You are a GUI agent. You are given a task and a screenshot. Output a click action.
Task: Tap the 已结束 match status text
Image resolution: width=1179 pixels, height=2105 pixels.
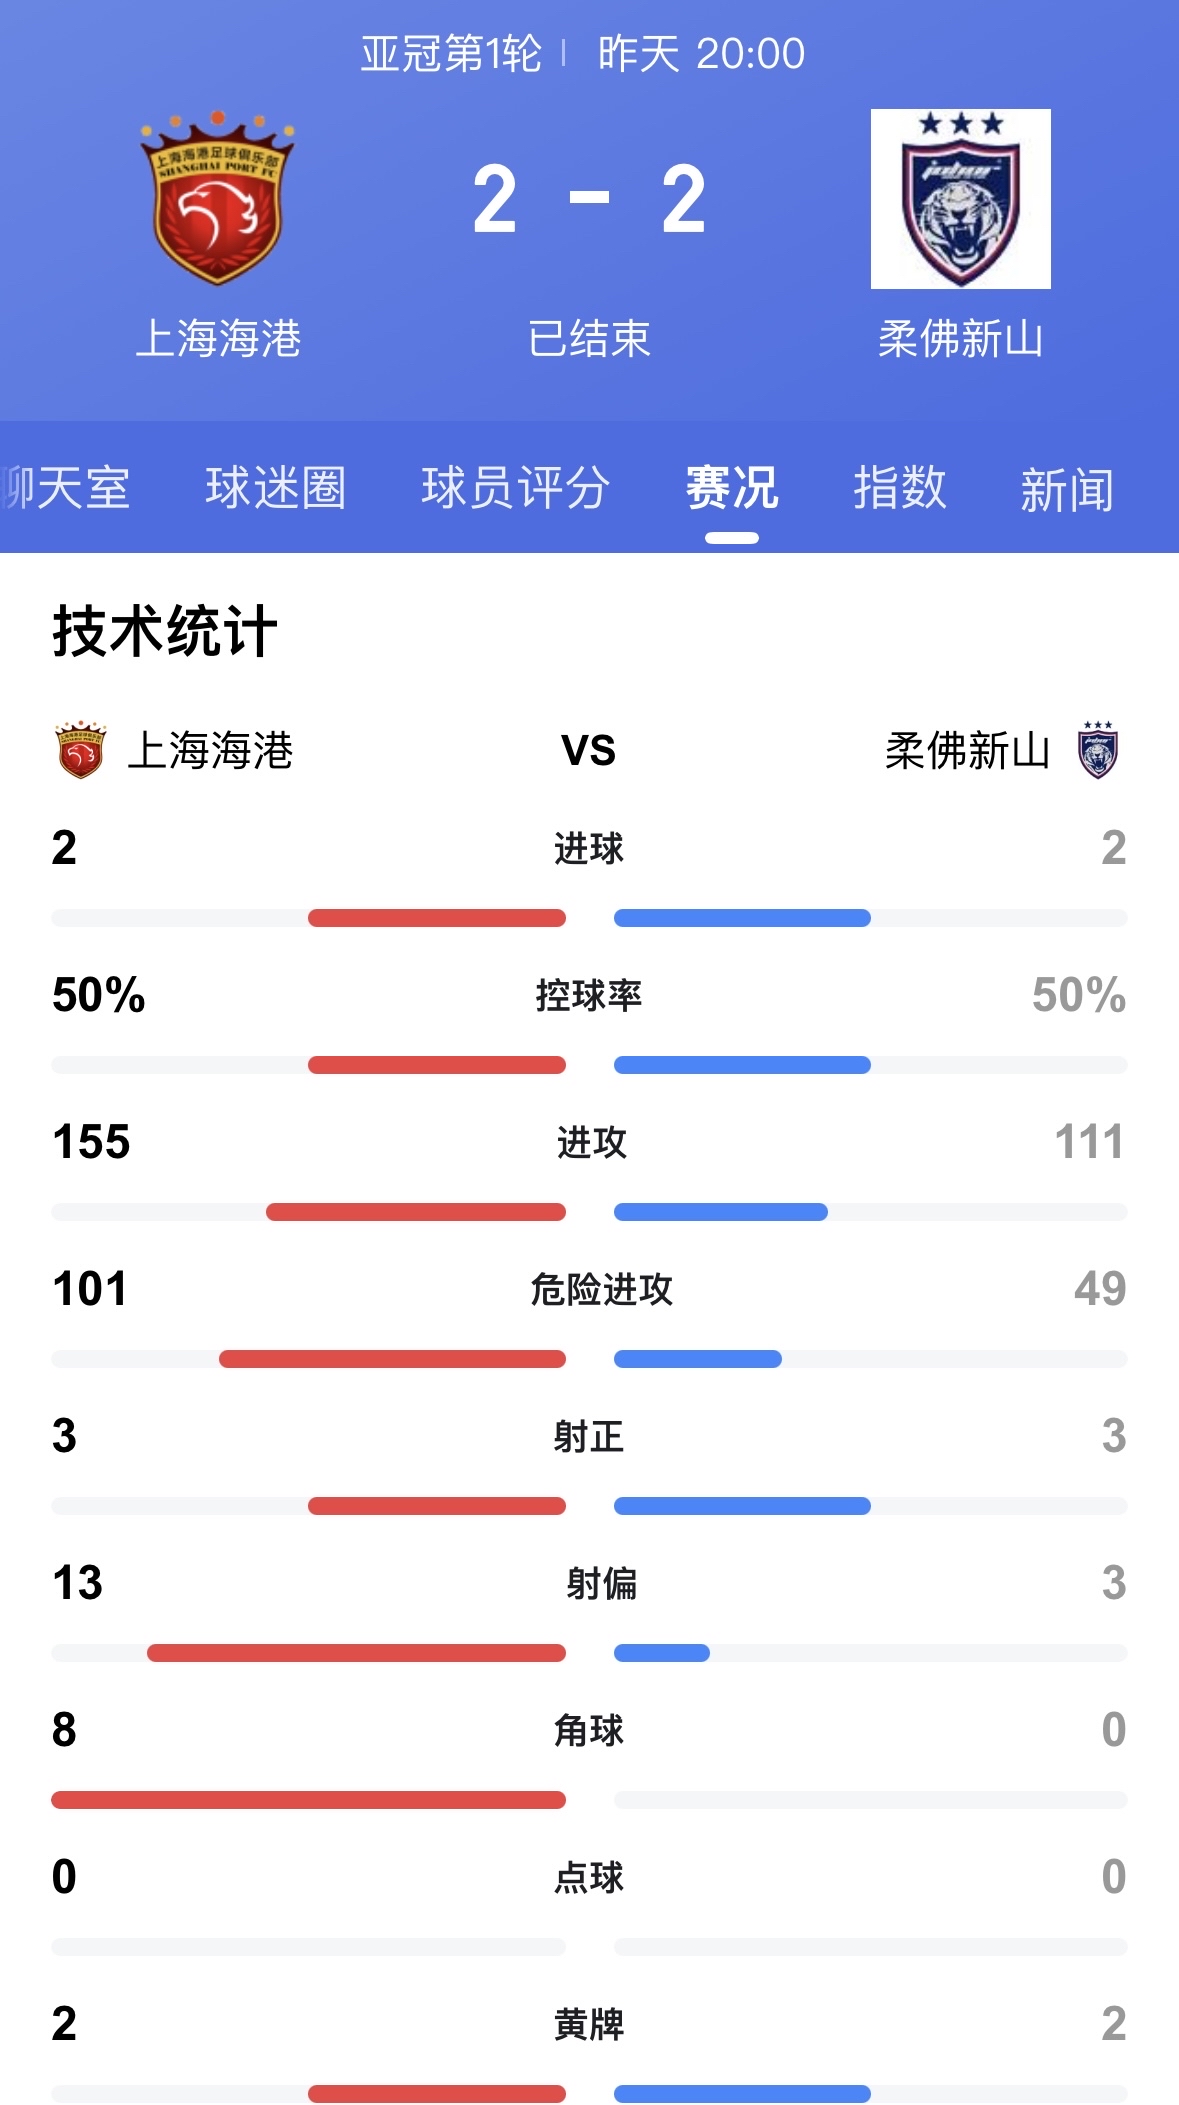tap(589, 339)
